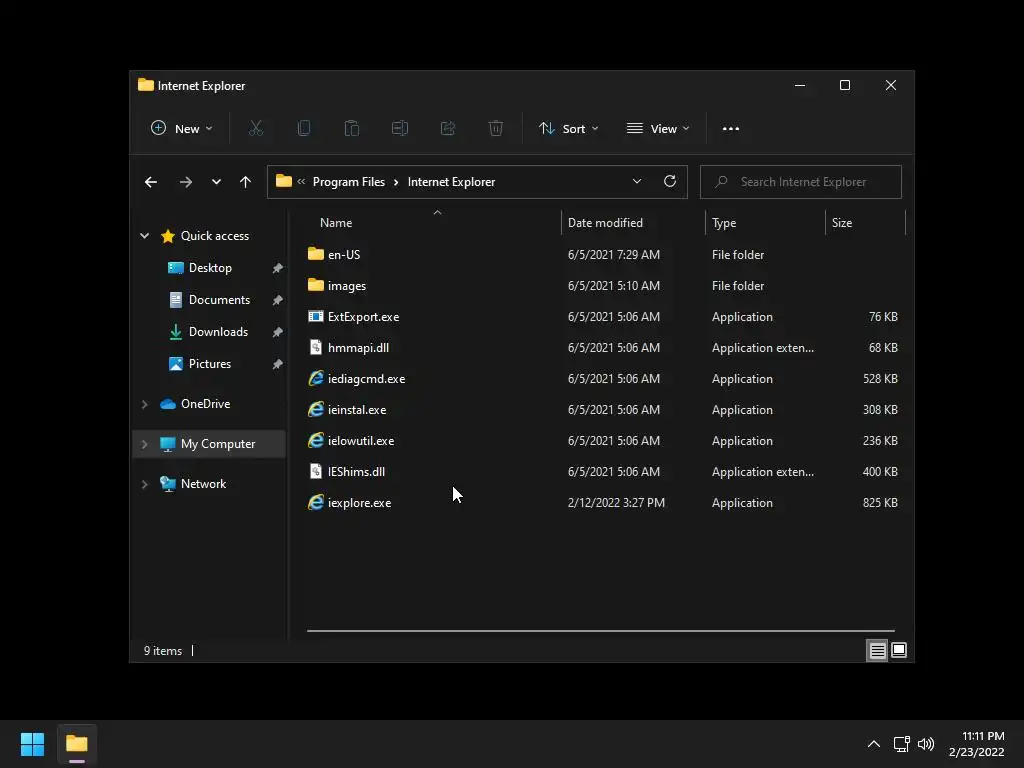1024x768 pixels.
Task: Refresh the current folder view
Action: [x=670, y=182]
